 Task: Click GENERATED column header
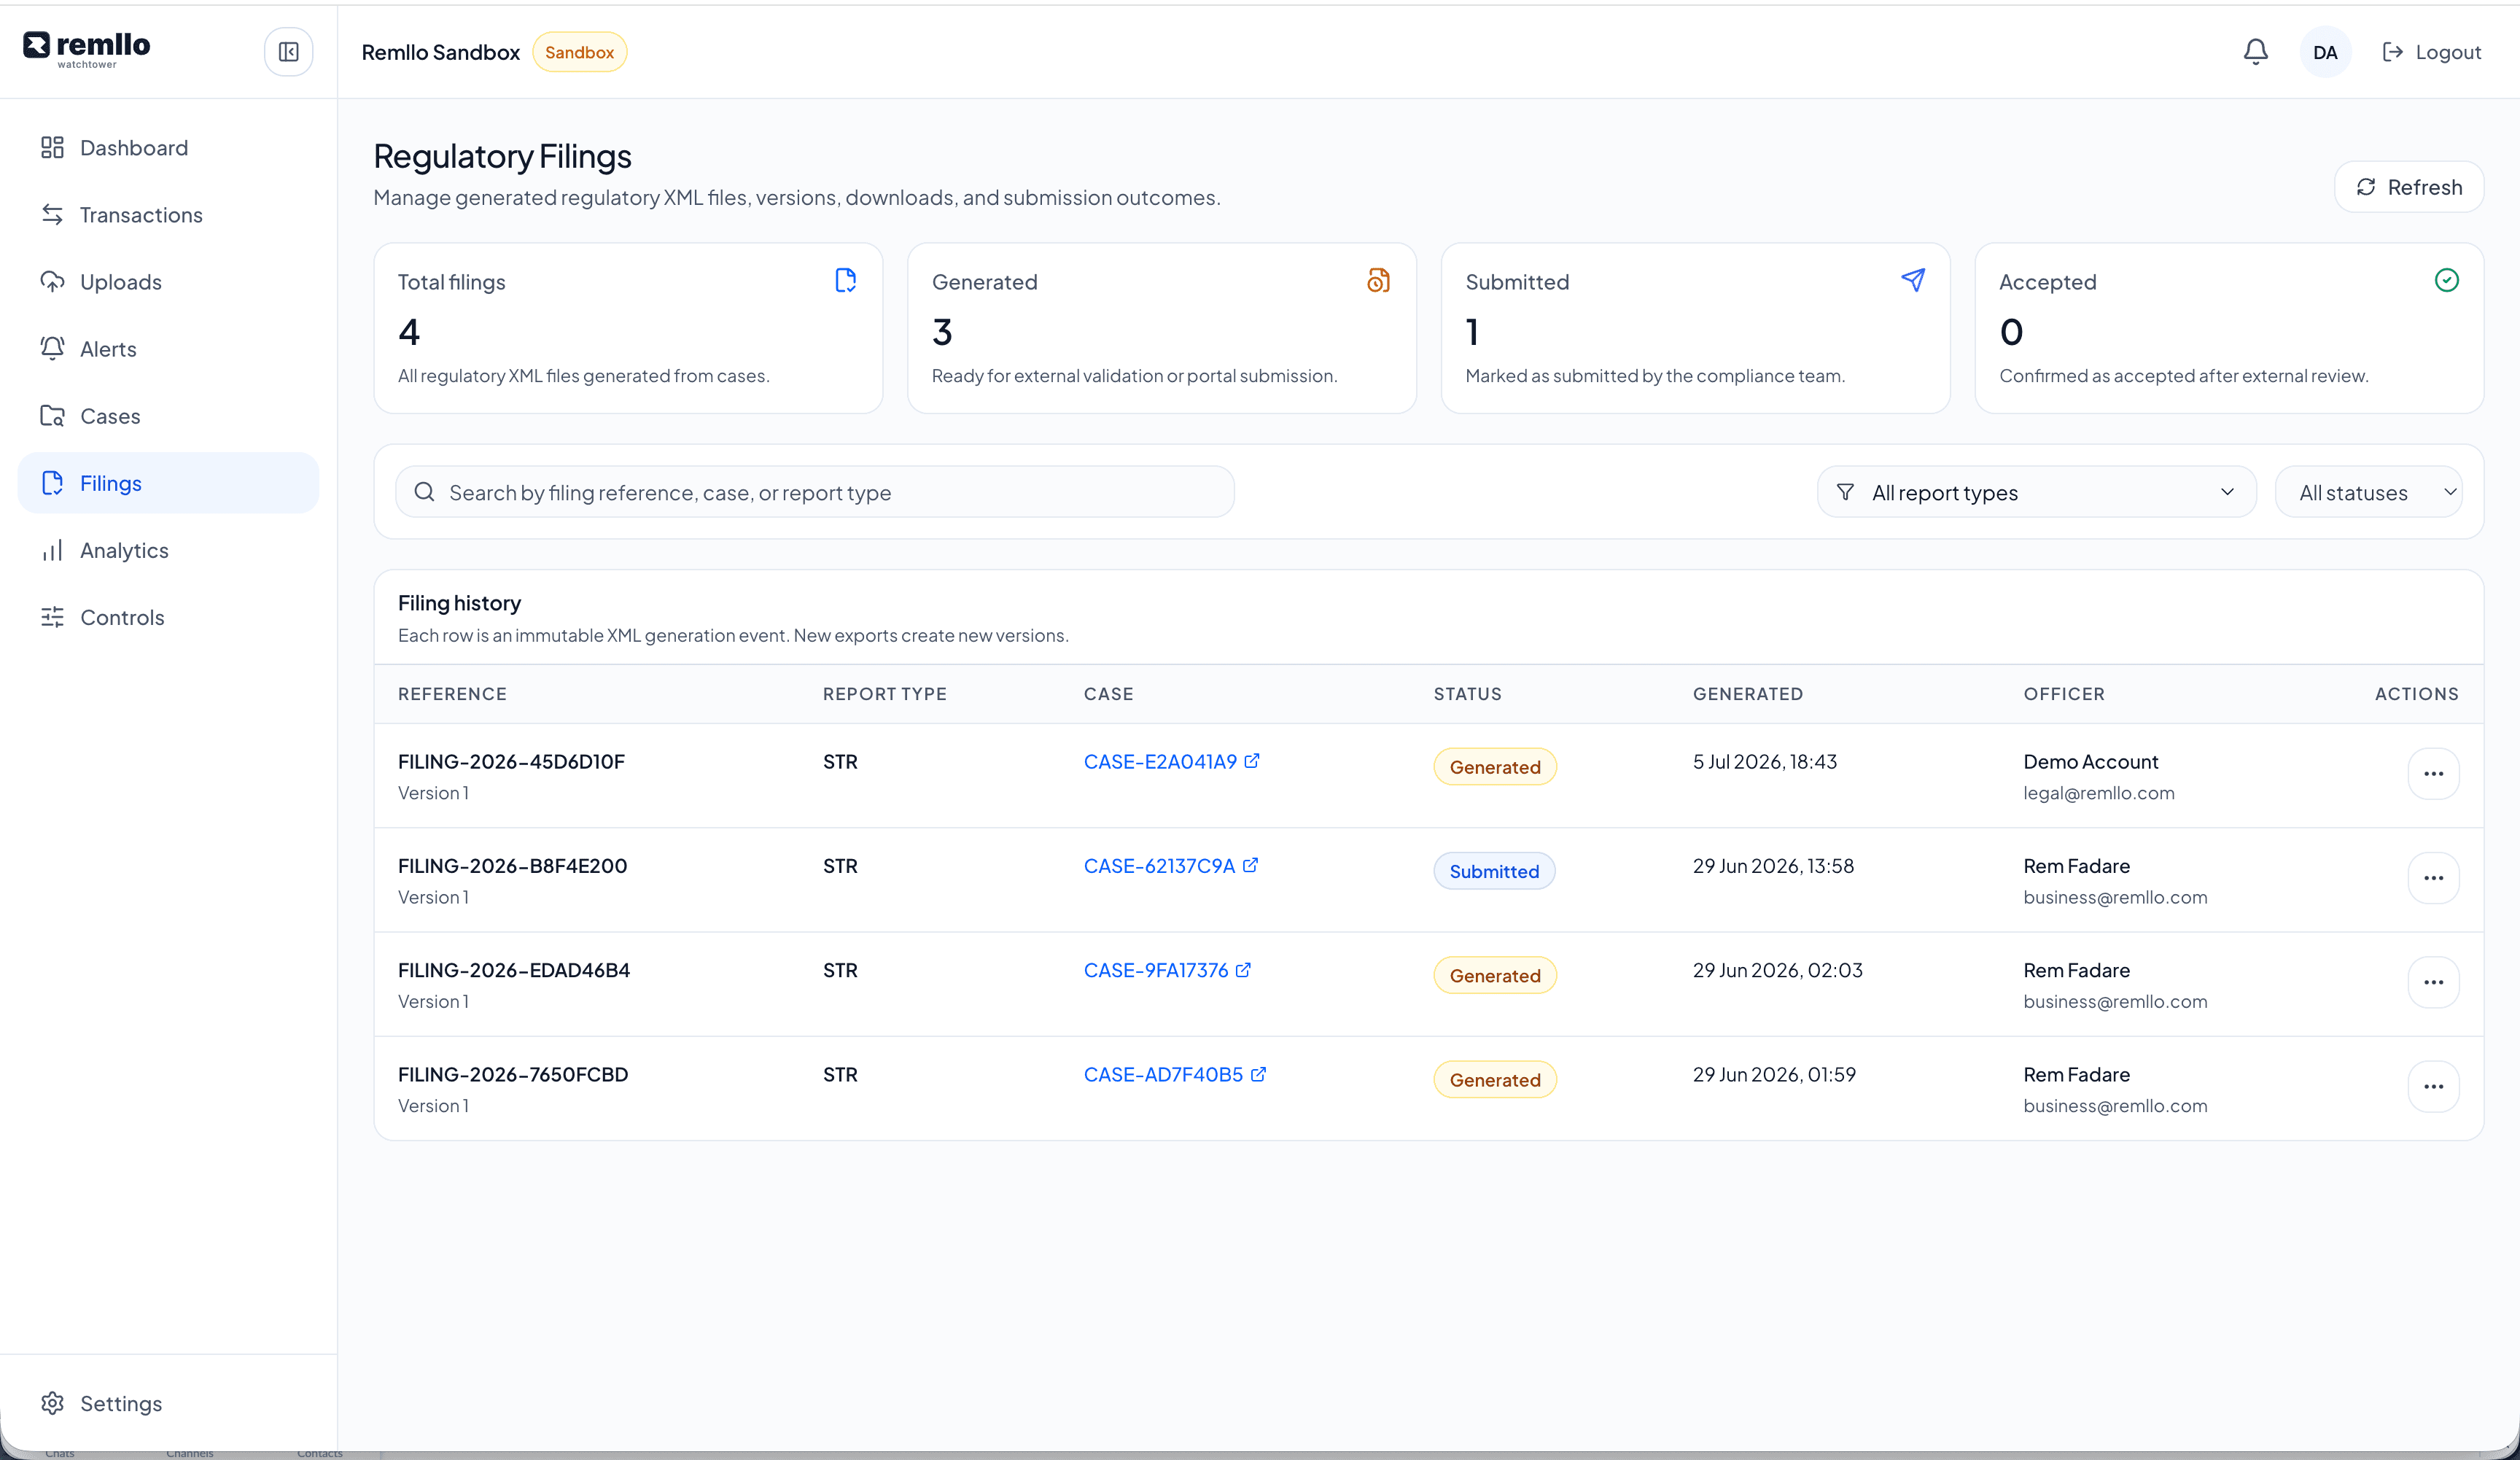click(x=1747, y=694)
